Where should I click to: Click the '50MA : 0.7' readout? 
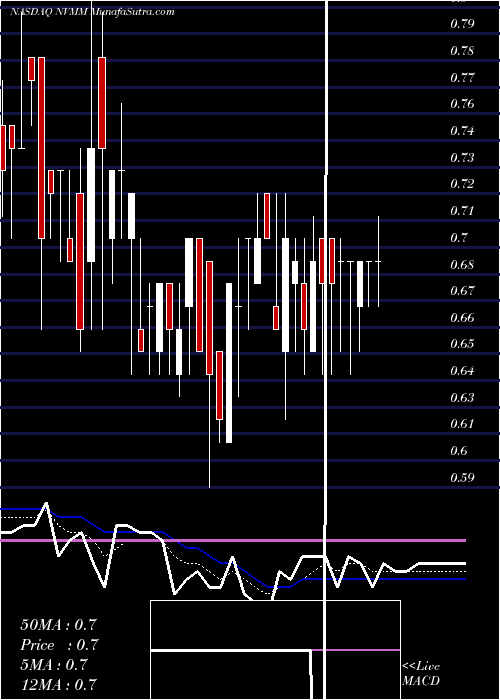[x=58, y=625]
